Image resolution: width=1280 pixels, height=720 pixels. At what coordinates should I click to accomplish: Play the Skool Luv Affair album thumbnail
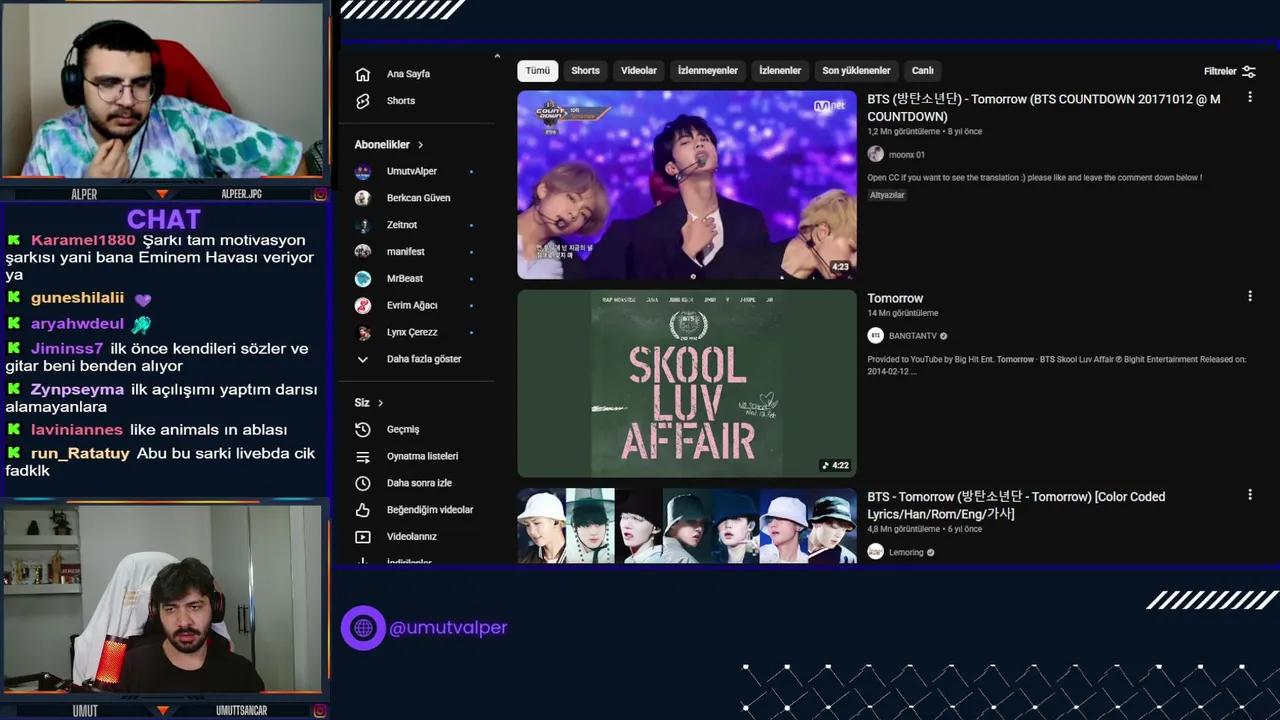pyautogui.click(x=687, y=383)
